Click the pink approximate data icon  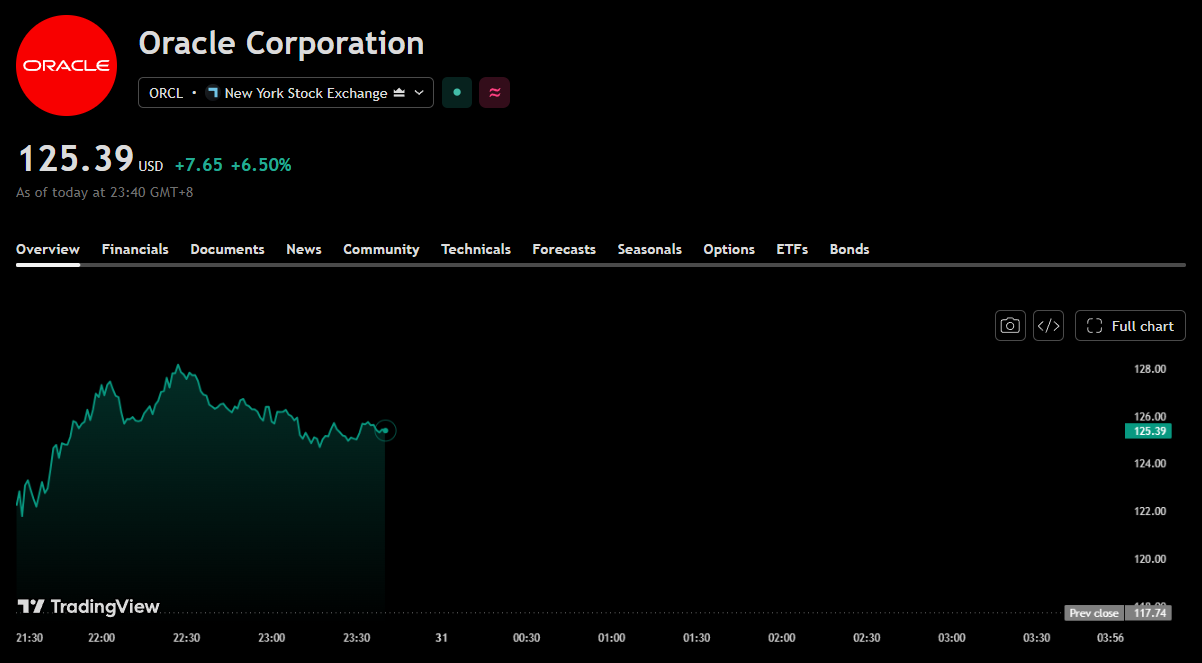[x=494, y=93]
